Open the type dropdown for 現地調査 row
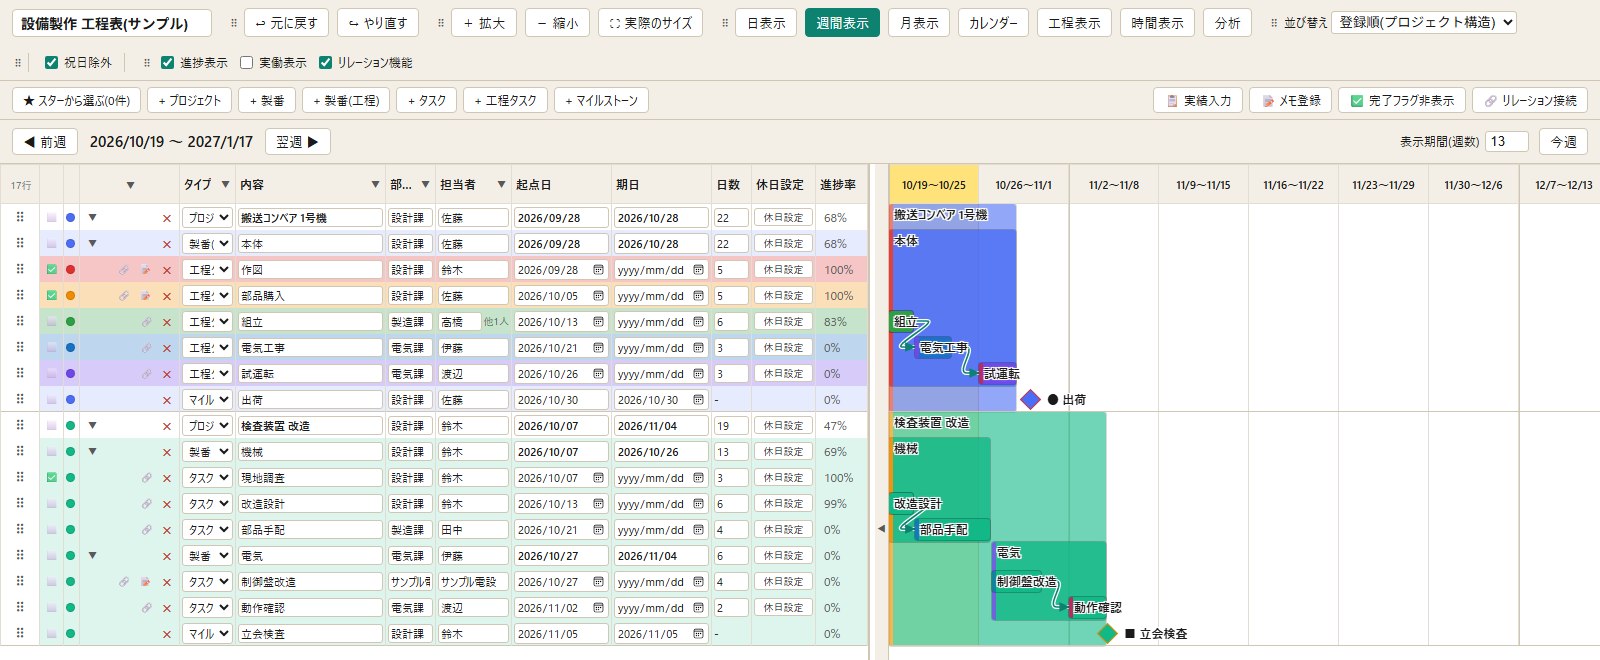 [207, 478]
